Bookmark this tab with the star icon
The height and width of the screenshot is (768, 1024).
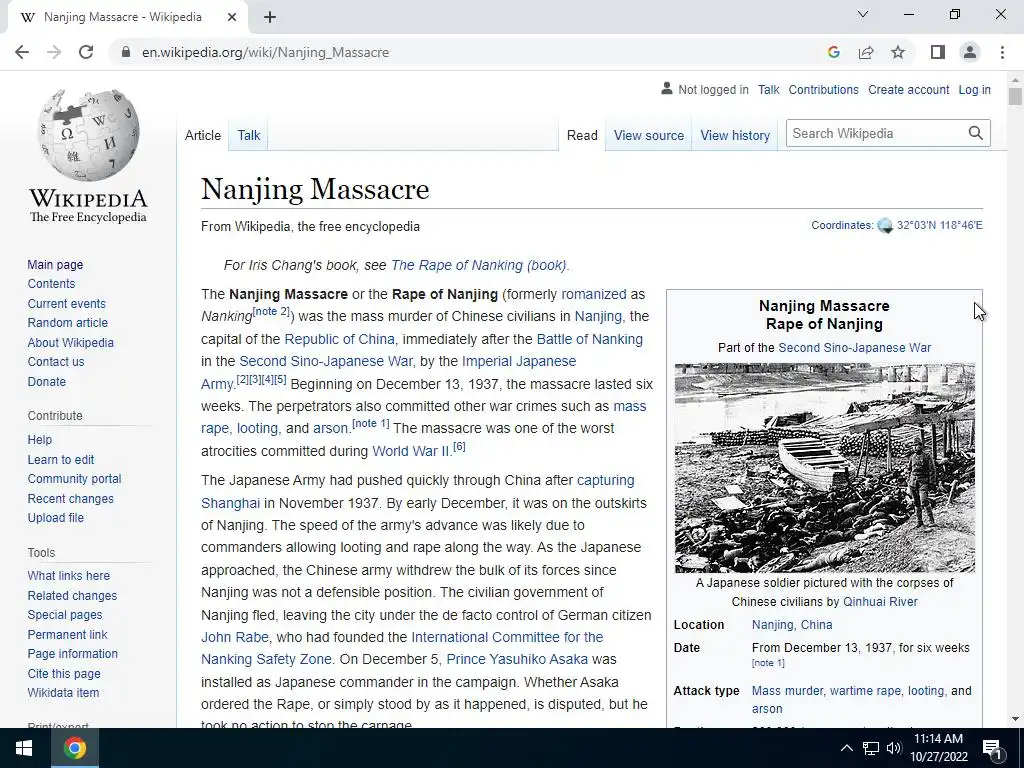[x=898, y=52]
